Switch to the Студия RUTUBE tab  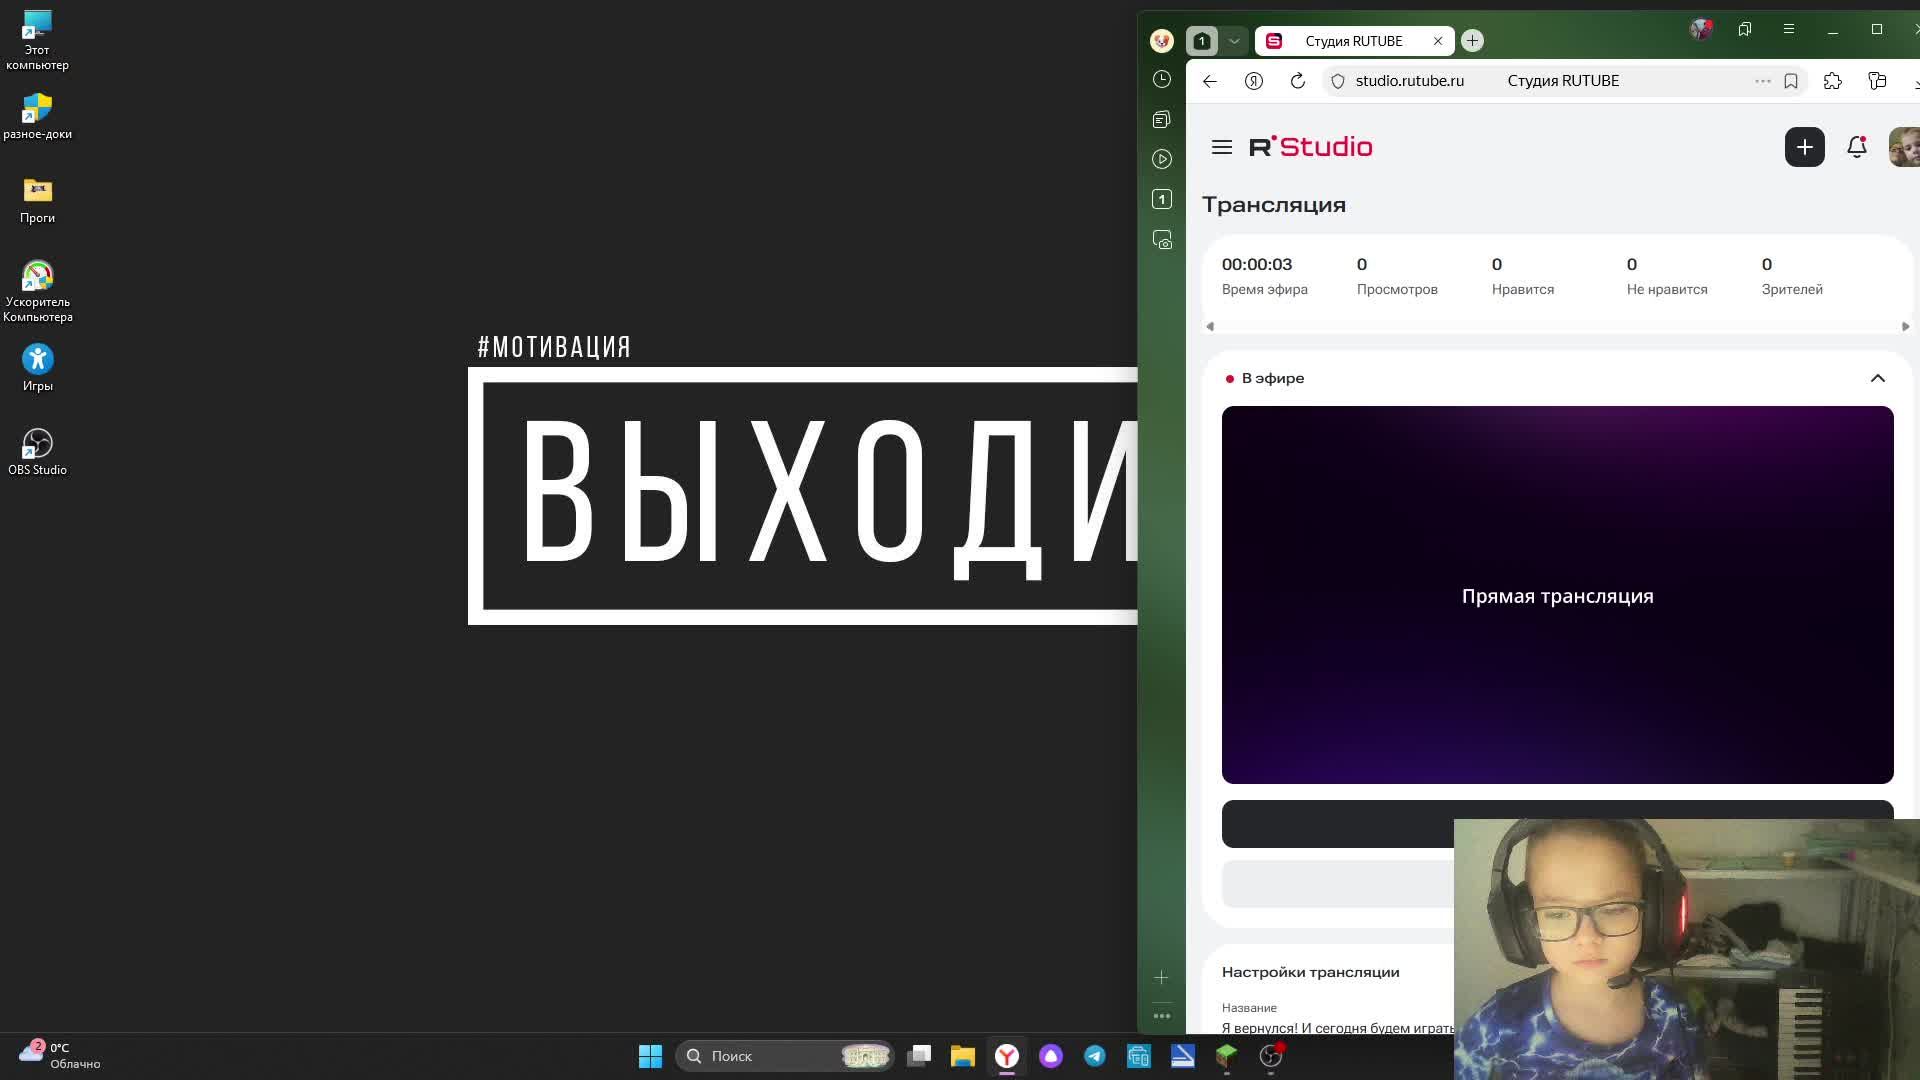(1352, 41)
